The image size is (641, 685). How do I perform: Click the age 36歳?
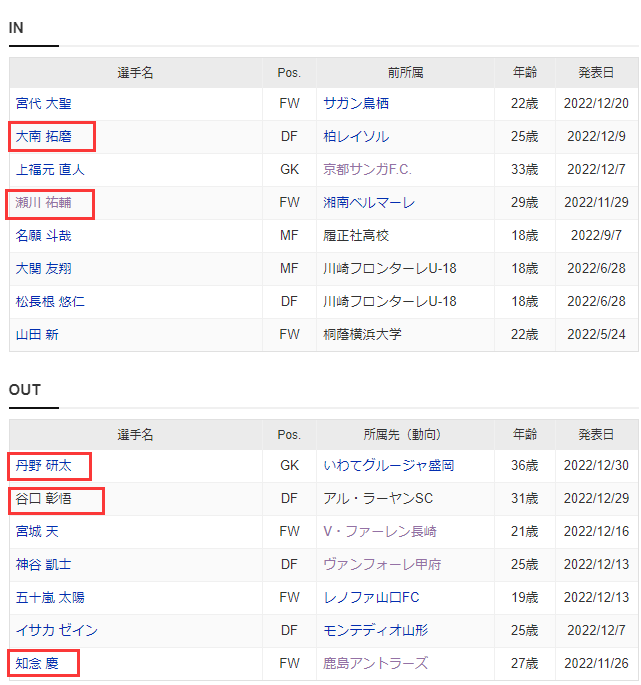pyautogui.click(x=525, y=466)
